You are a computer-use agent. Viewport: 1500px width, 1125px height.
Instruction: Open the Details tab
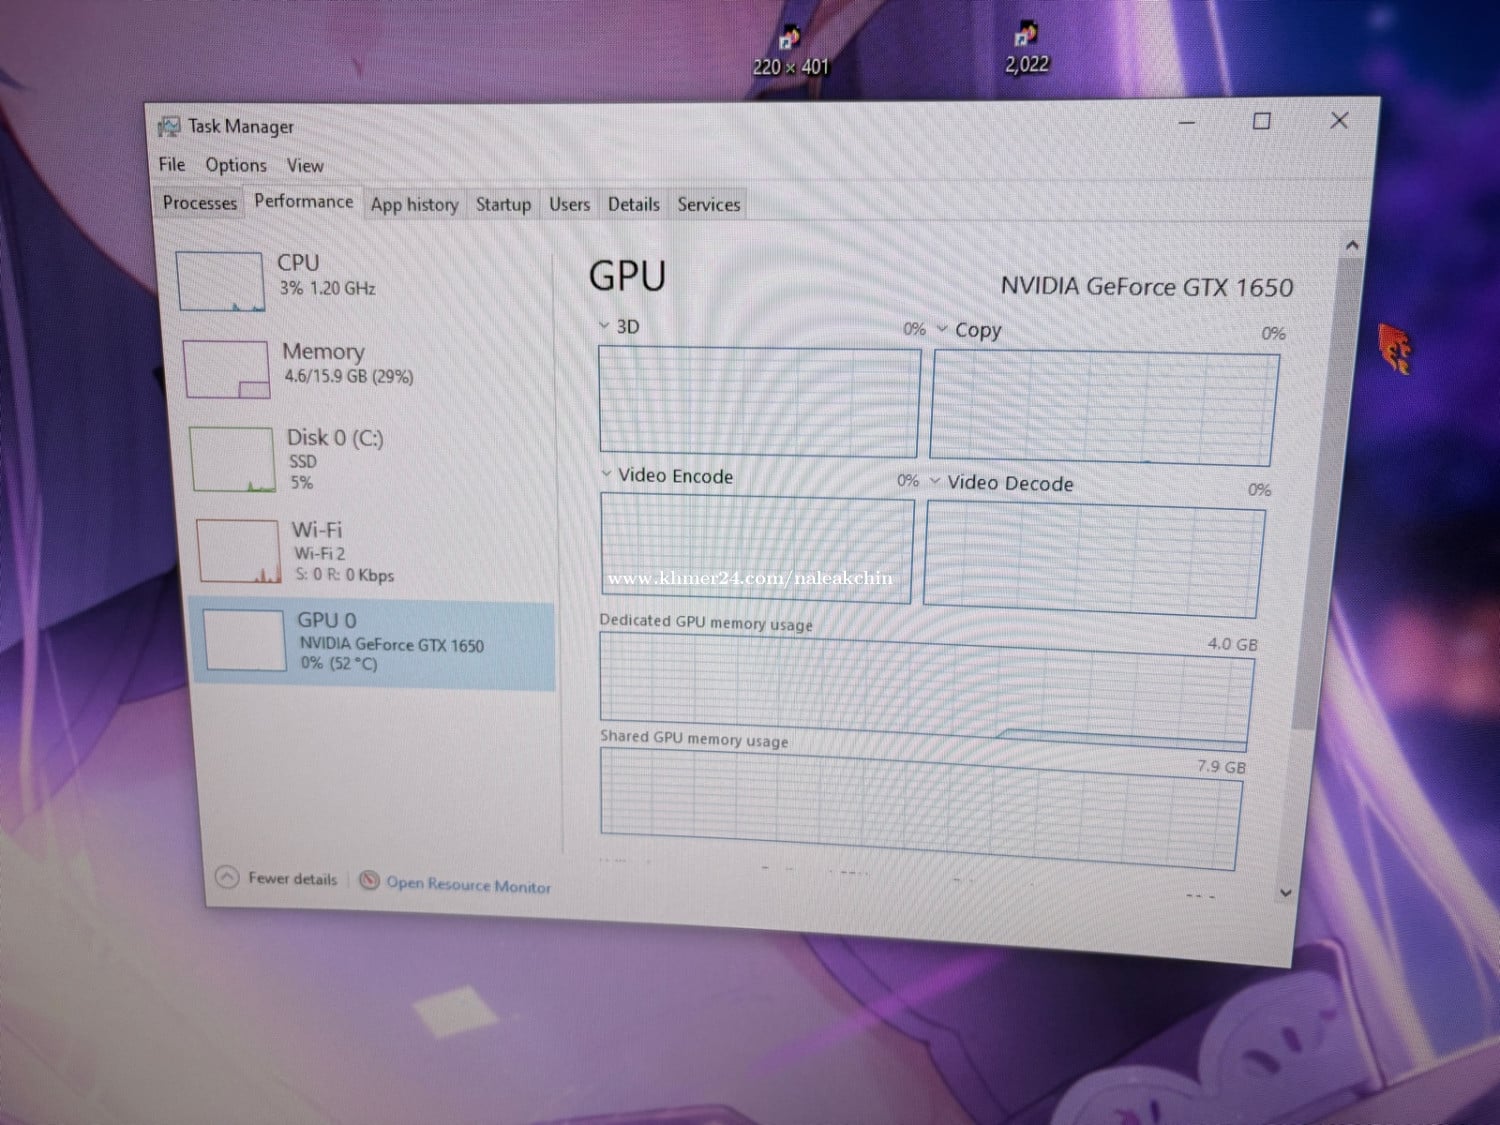click(x=634, y=204)
